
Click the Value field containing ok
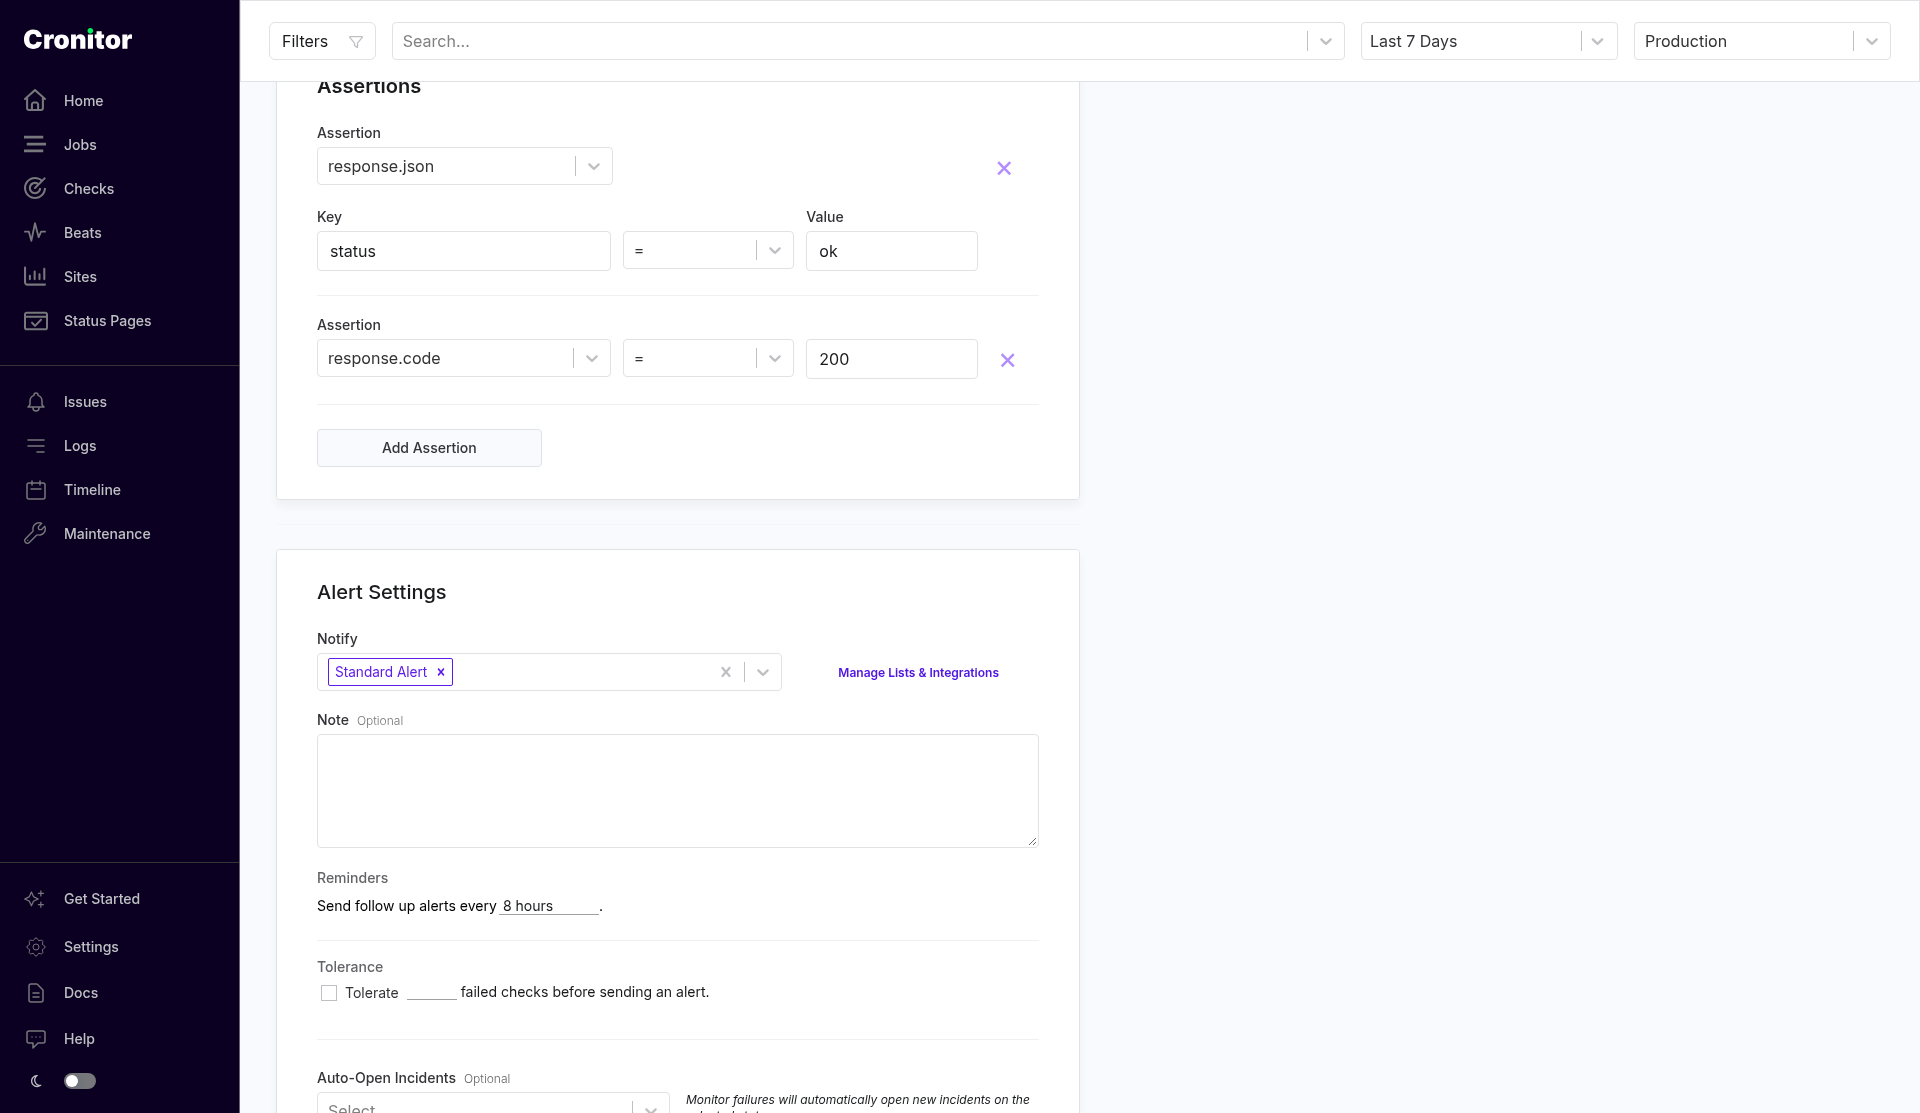pos(892,251)
